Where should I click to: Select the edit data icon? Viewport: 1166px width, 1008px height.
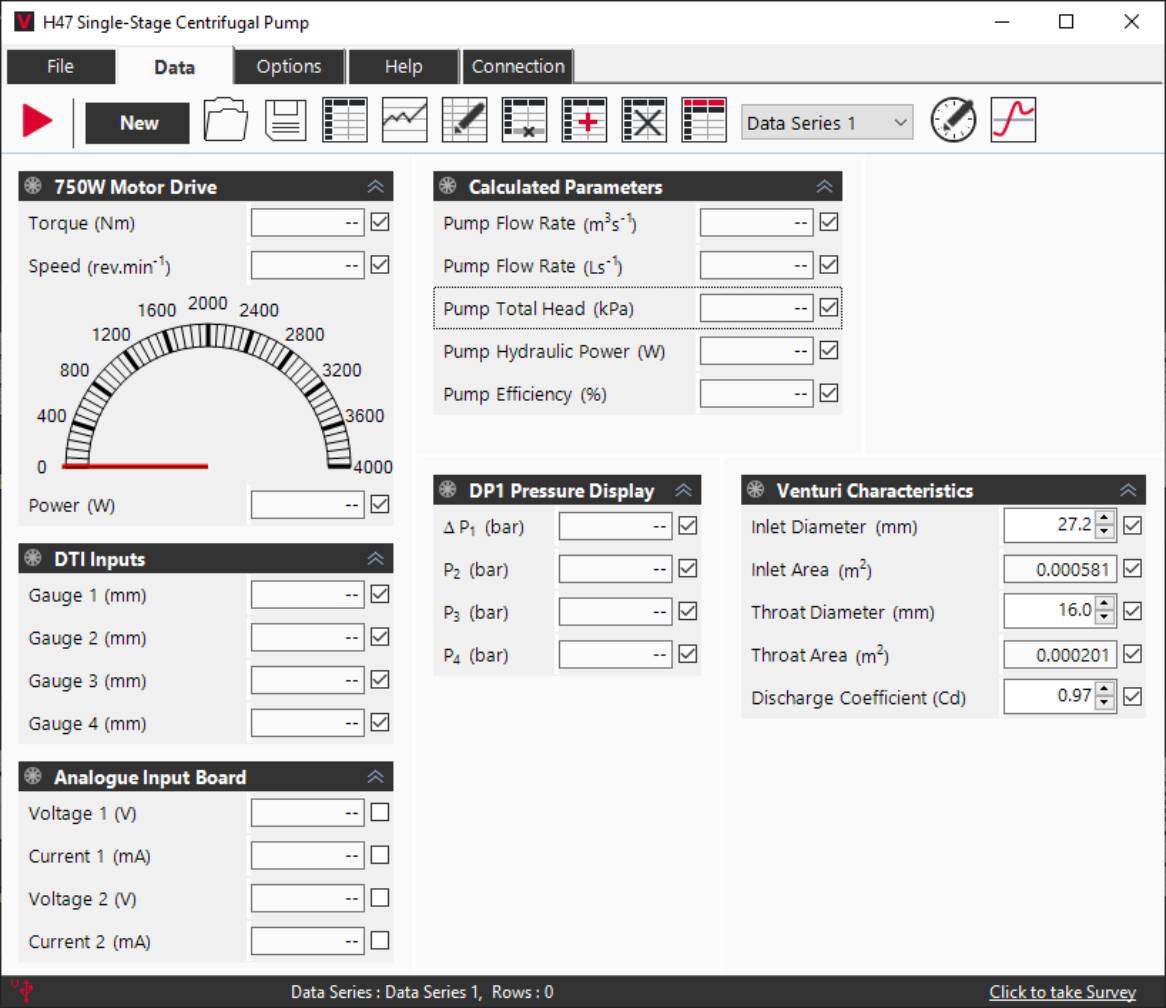[x=465, y=118]
